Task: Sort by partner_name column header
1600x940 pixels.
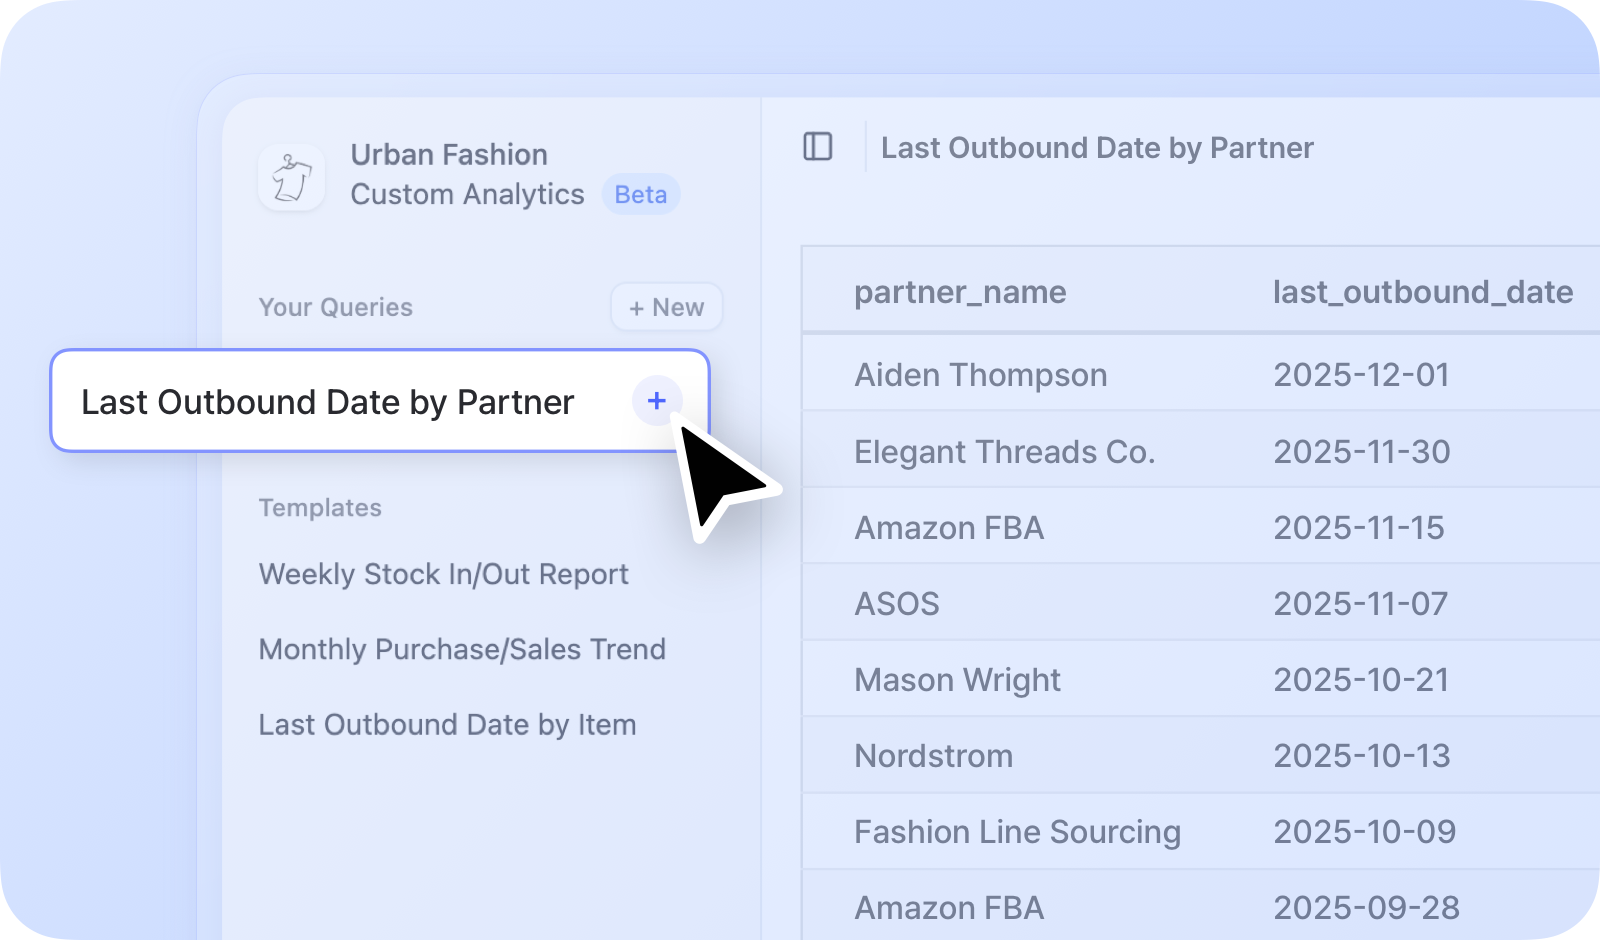Action: (x=959, y=292)
